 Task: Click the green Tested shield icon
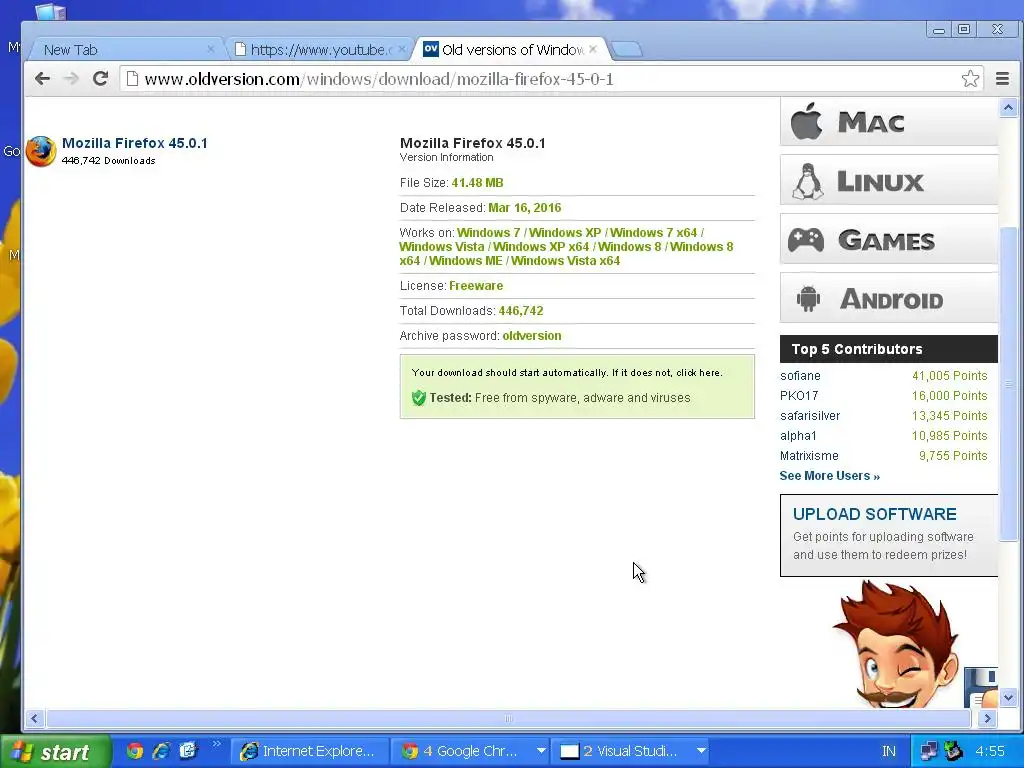[x=419, y=398]
